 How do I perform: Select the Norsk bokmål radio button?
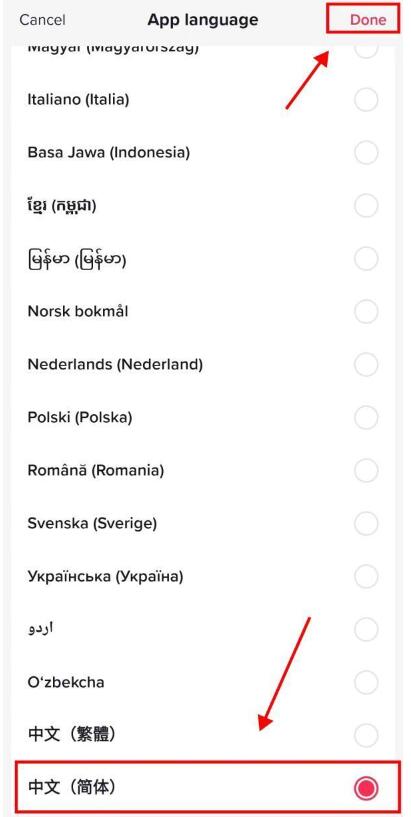366,312
